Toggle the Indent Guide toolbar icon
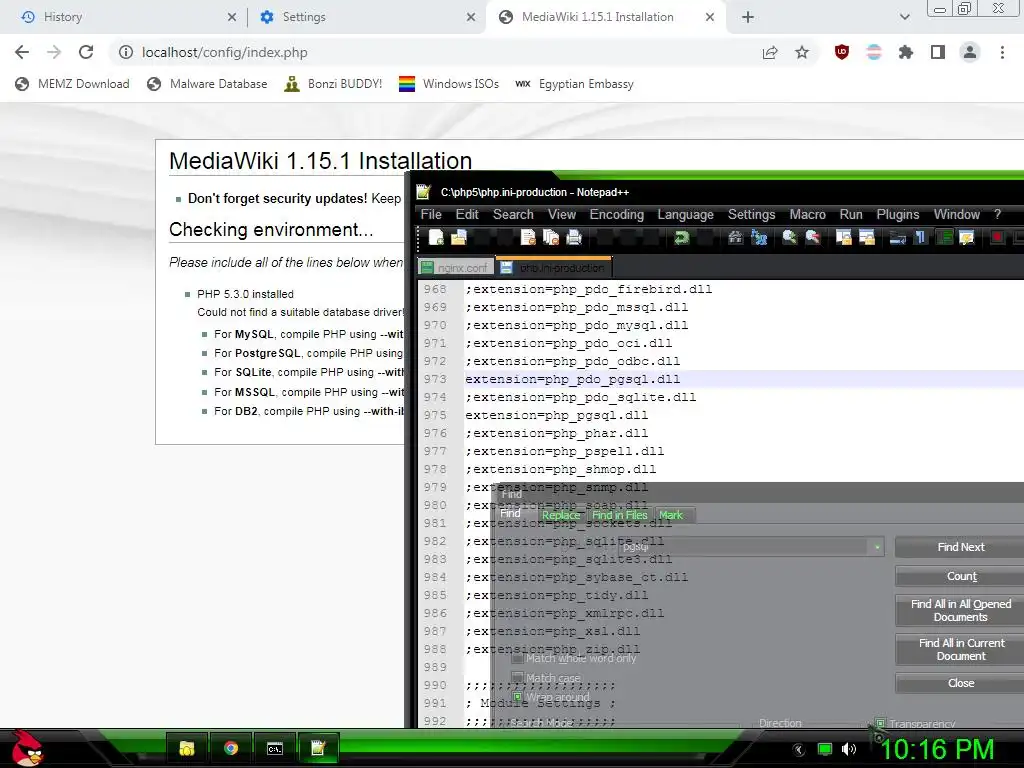1024x768 pixels. point(944,238)
